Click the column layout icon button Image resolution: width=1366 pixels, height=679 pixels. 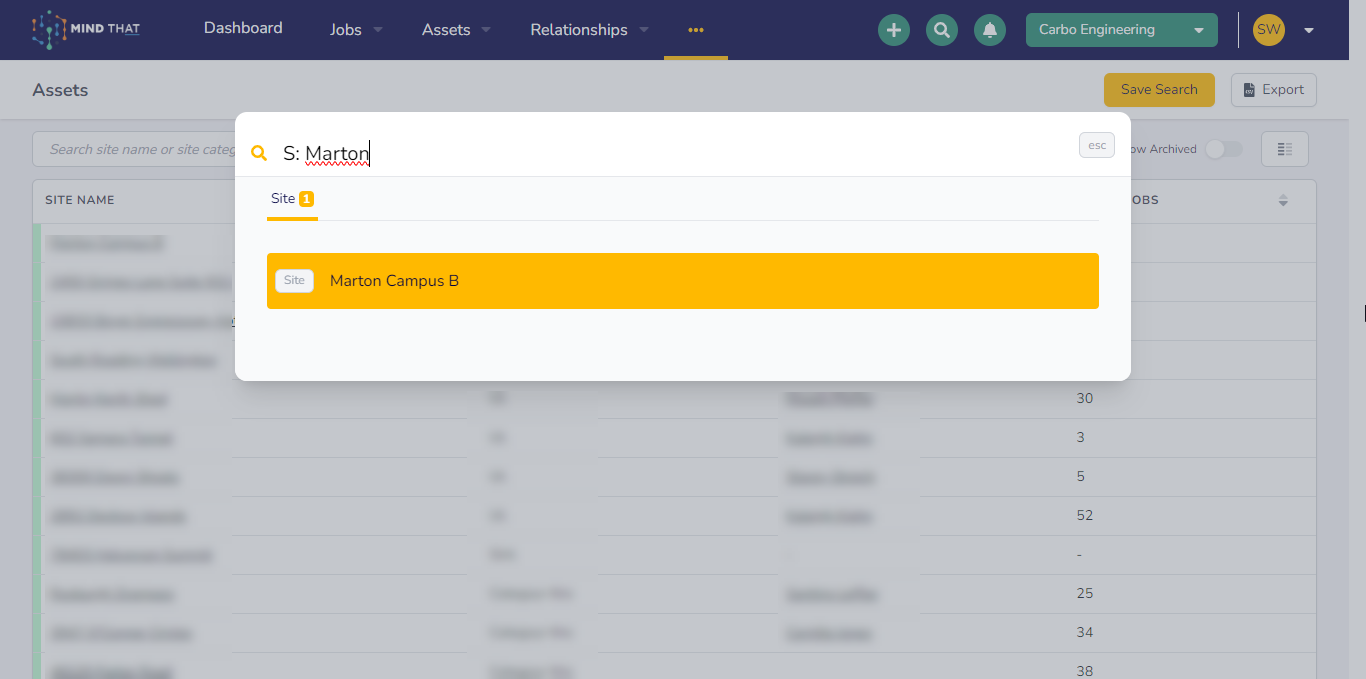pos(1285,149)
